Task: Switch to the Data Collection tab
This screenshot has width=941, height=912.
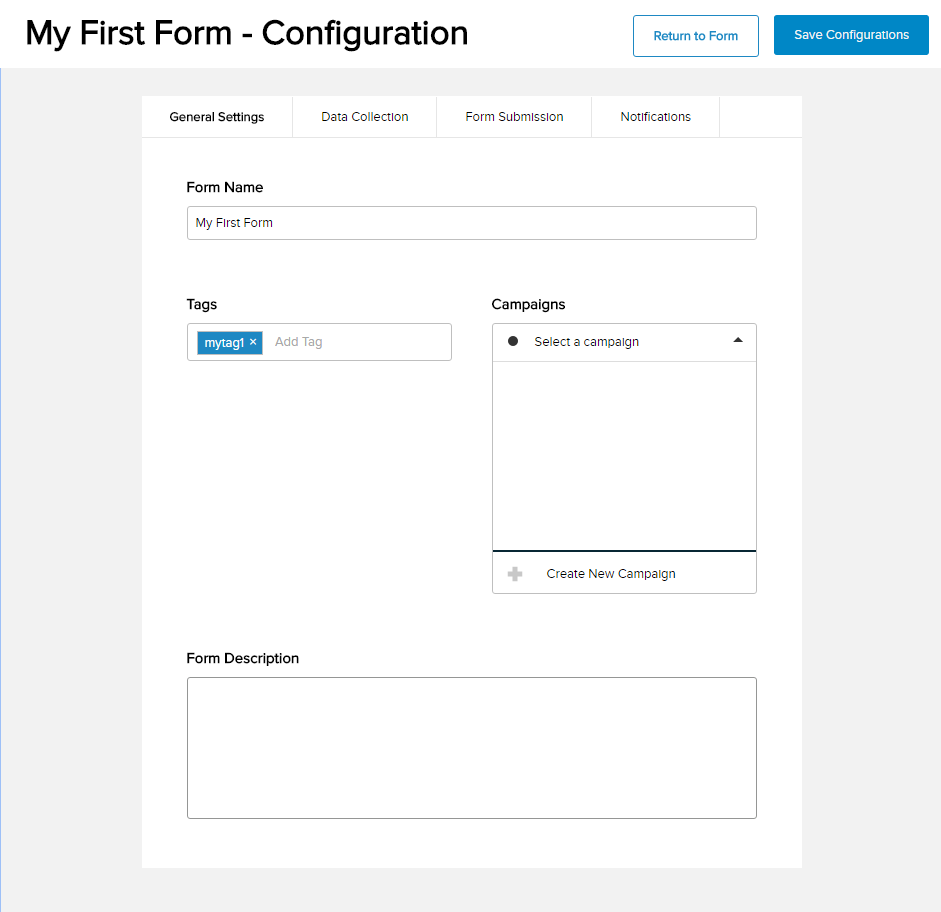Action: [364, 117]
